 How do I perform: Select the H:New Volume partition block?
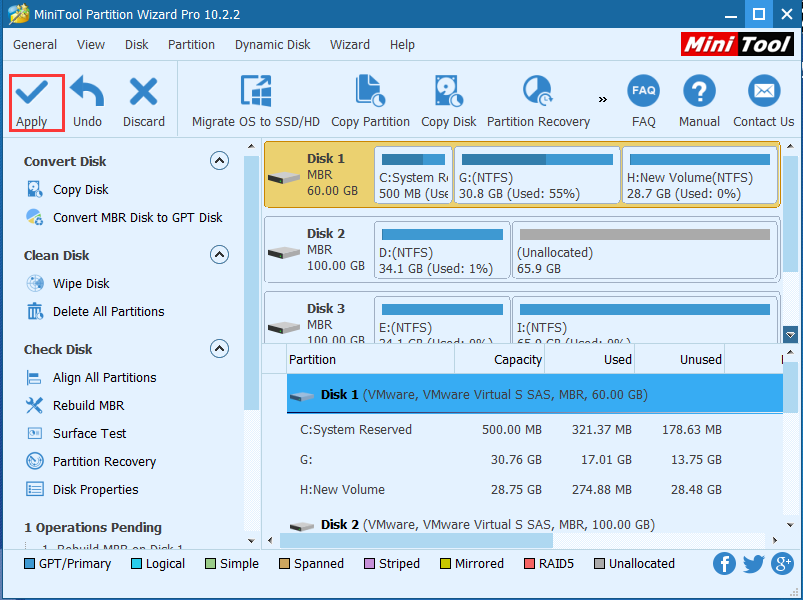[700, 175]
